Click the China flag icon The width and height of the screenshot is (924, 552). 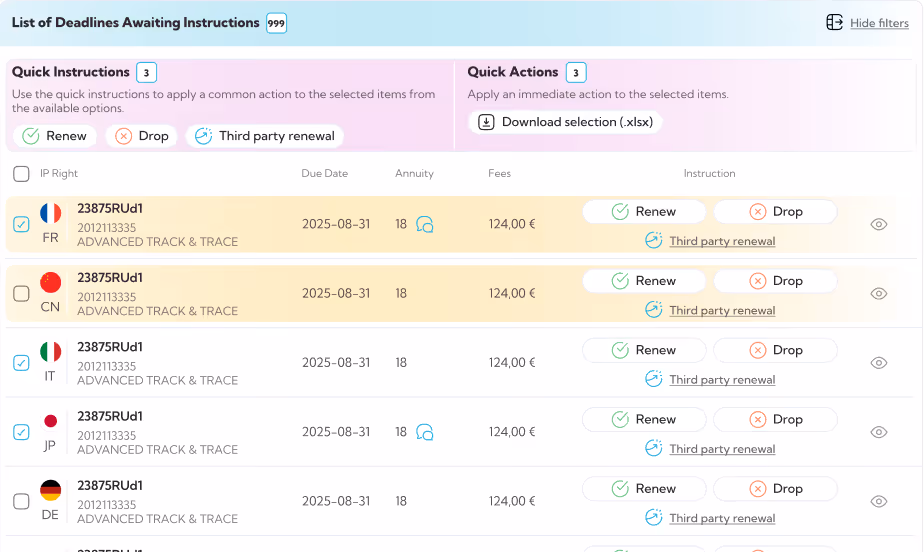point(51,282)
